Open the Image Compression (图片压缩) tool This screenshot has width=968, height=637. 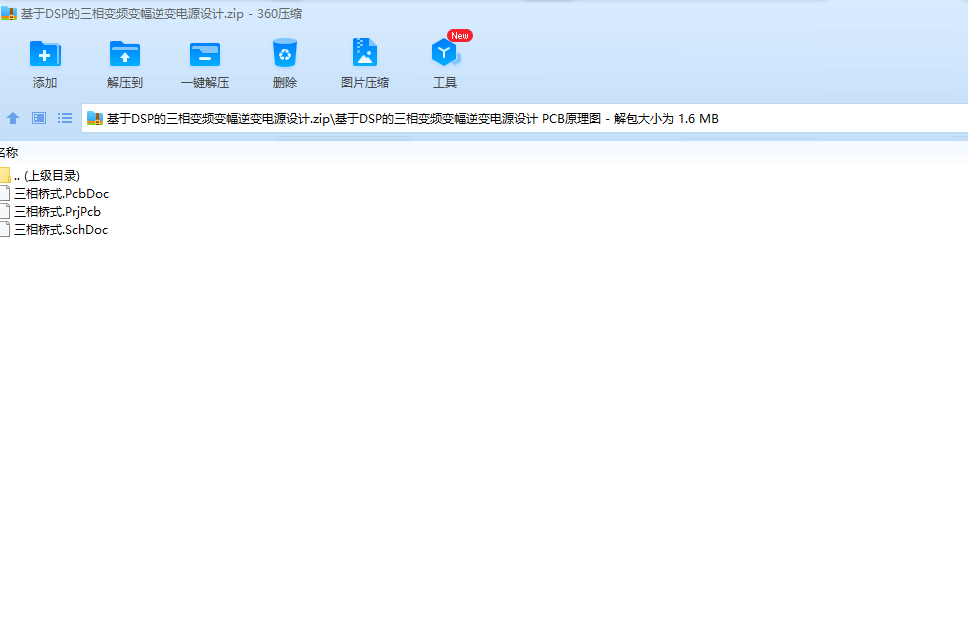(x=365, y=52)
